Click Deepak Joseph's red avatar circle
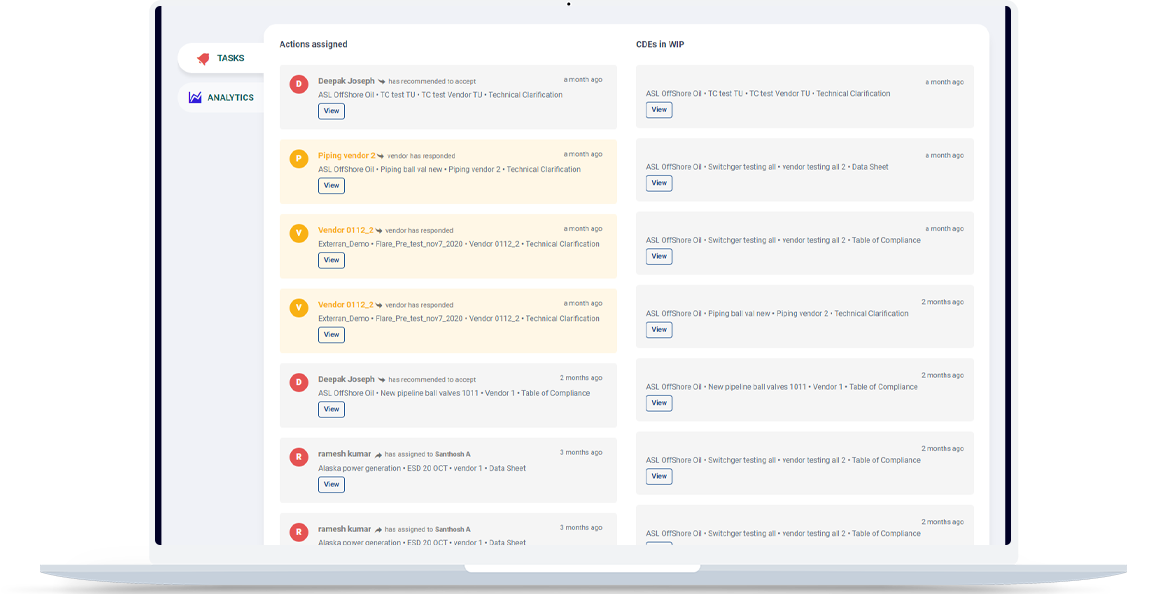The image size is (1175, 594). pyautogui.click(x=298, y=84)
